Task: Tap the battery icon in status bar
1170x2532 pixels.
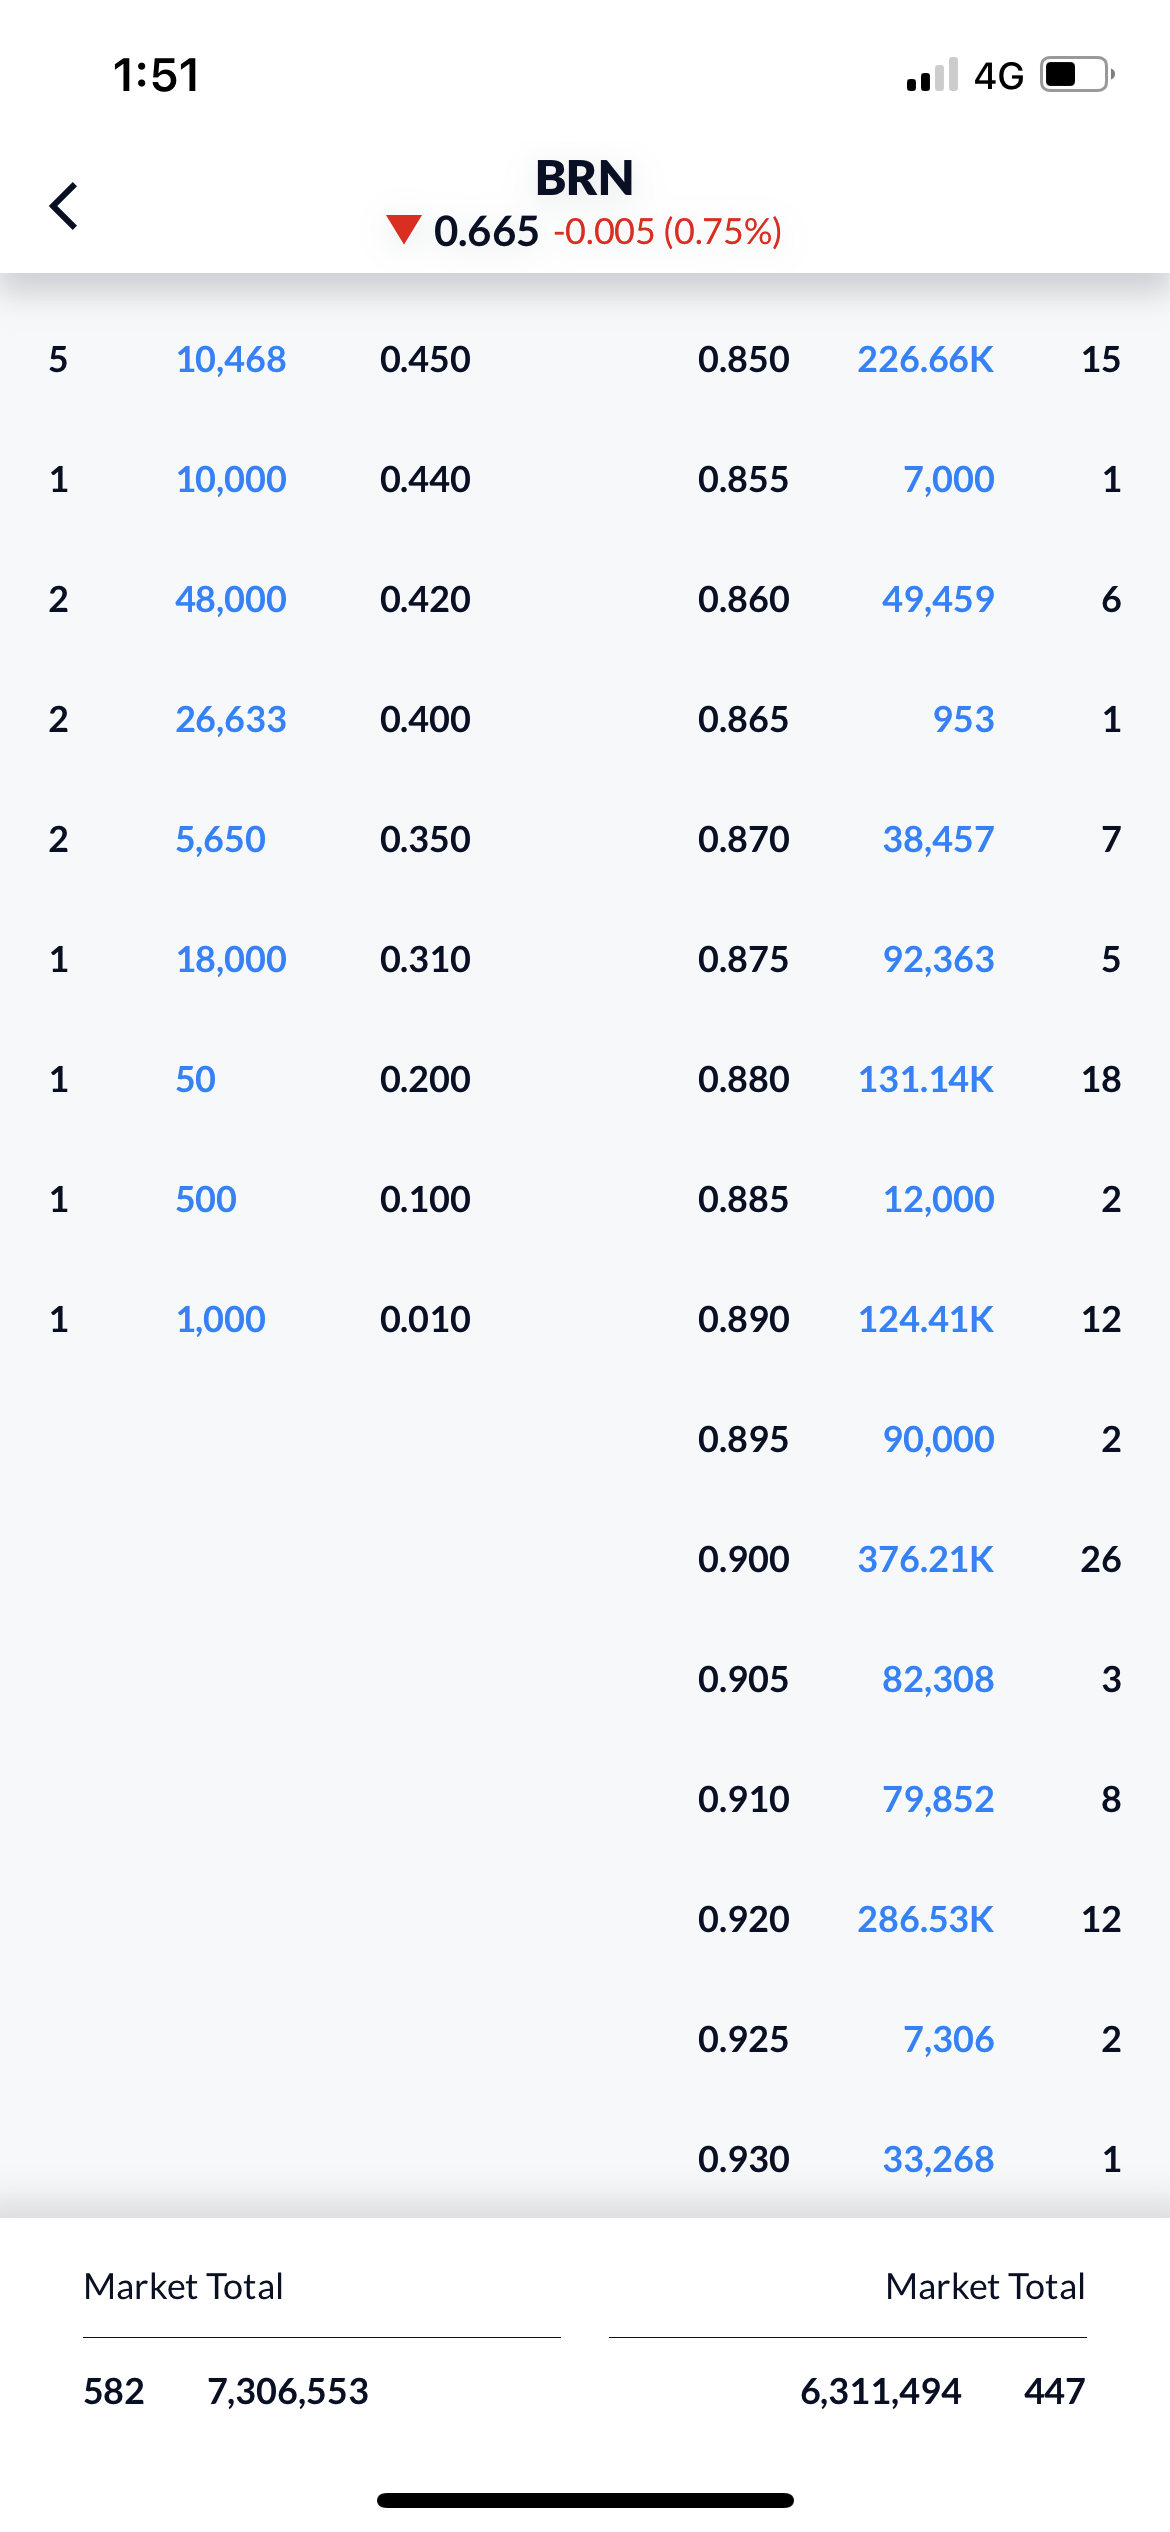Action: click(1078, 75)
